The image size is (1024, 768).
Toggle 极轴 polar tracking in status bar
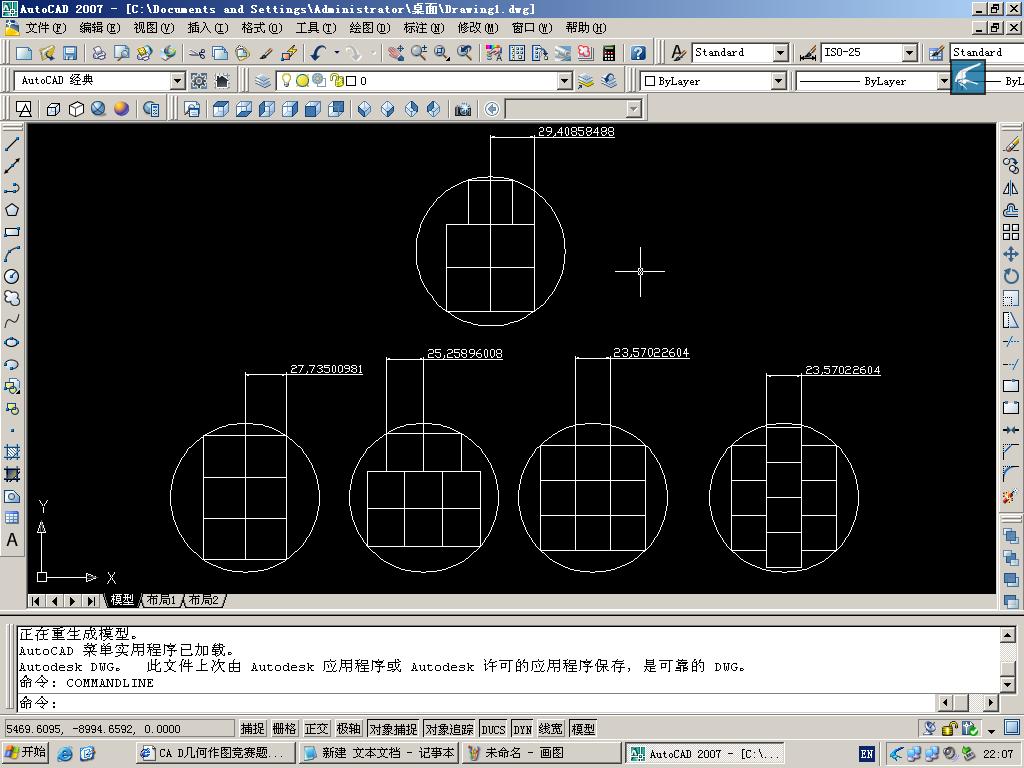348,729
